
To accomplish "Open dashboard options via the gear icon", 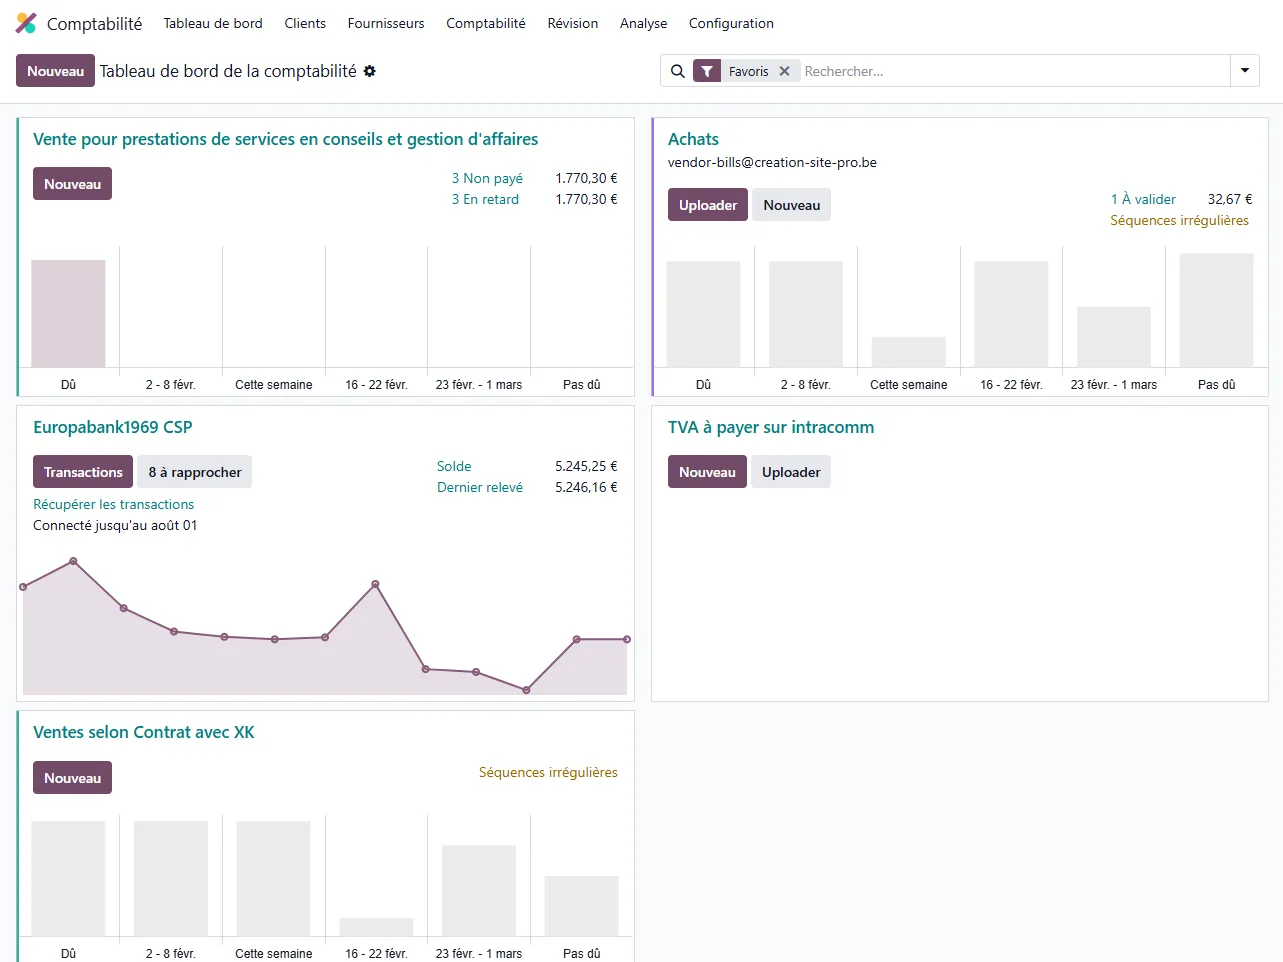I will (369, 71).
